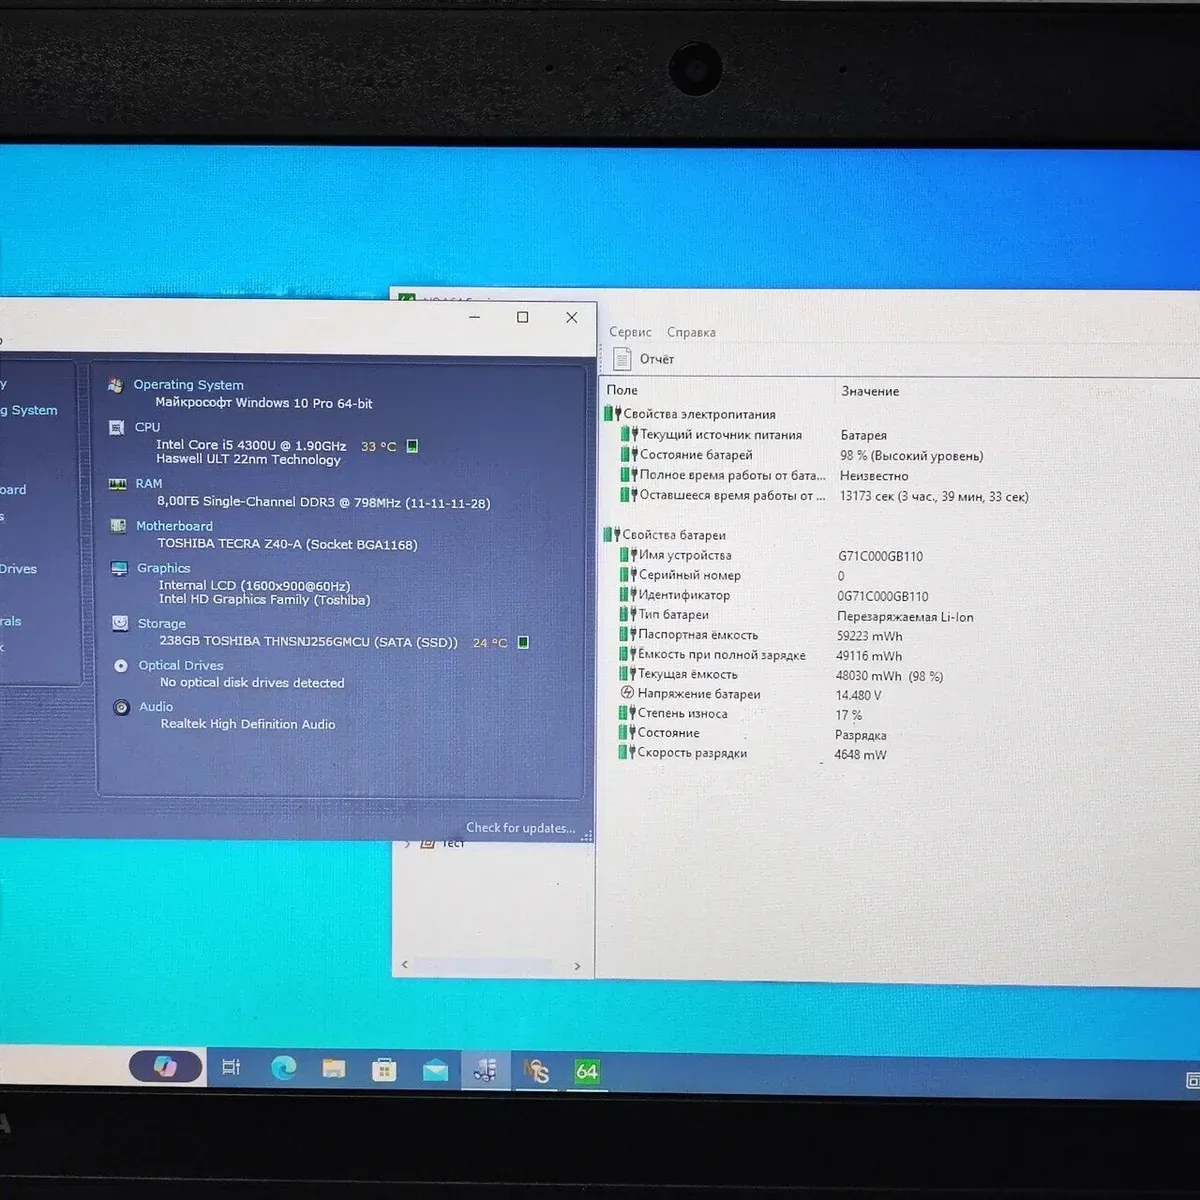Click the CPU temperature status indicator
Image resolution: width=1200 pixels, height=1200 pixels.
click(x=412, y=446)
